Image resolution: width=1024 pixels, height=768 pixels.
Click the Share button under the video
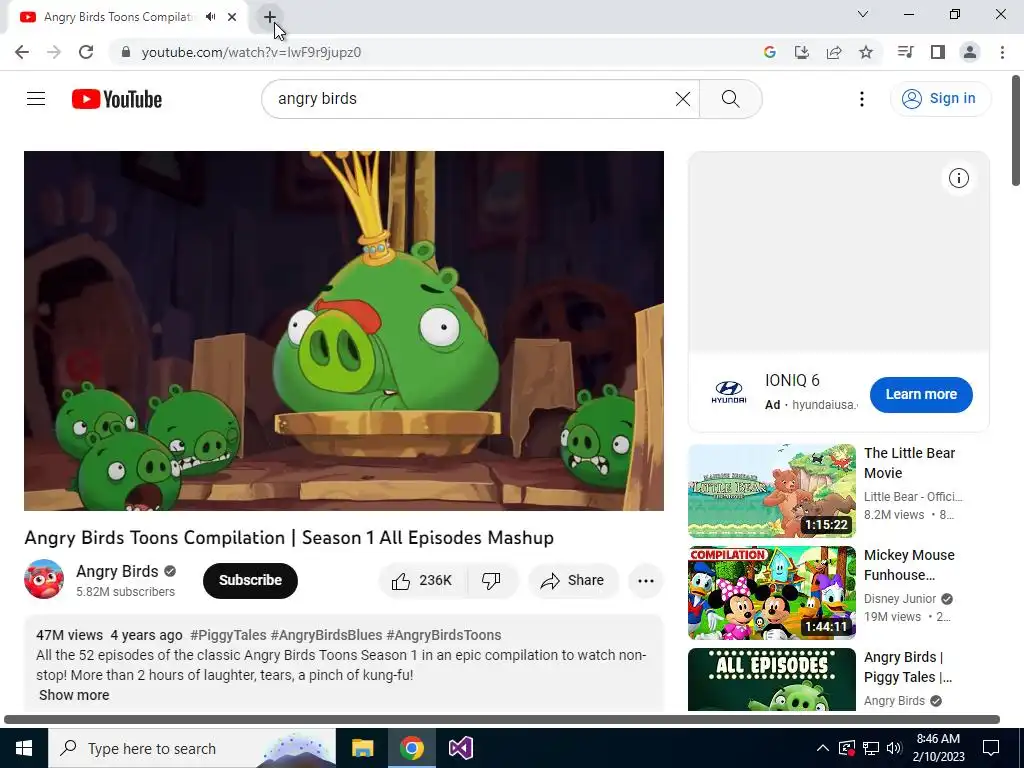[572, 581]
